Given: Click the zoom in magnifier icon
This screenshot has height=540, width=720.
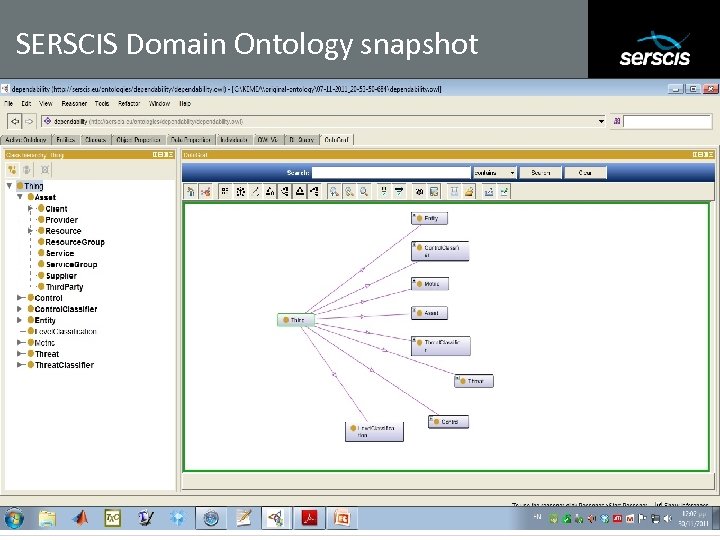Looking at the screenshot, I should (x=334, y=192).
